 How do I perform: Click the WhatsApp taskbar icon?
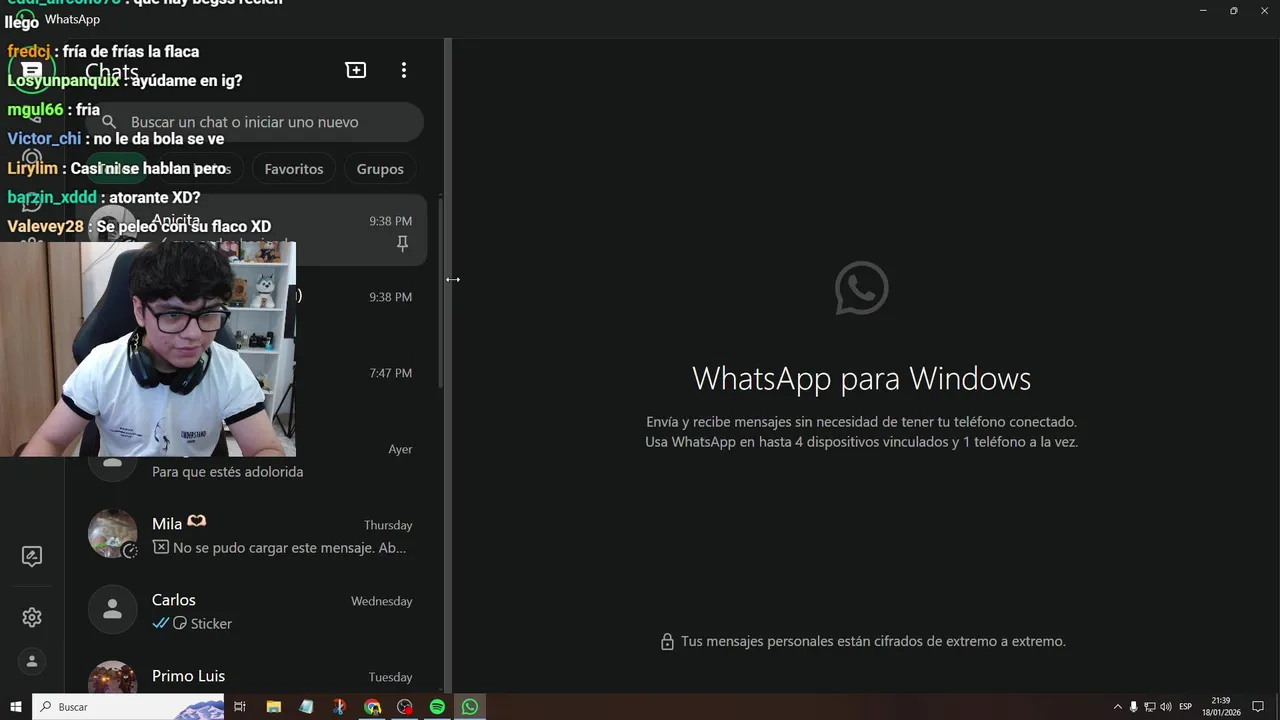tap(470, 707)
